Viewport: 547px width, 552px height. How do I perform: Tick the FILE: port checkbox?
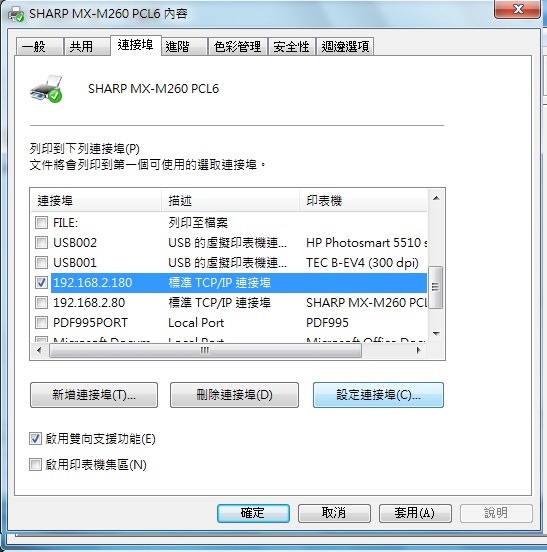tap(42, 222)
